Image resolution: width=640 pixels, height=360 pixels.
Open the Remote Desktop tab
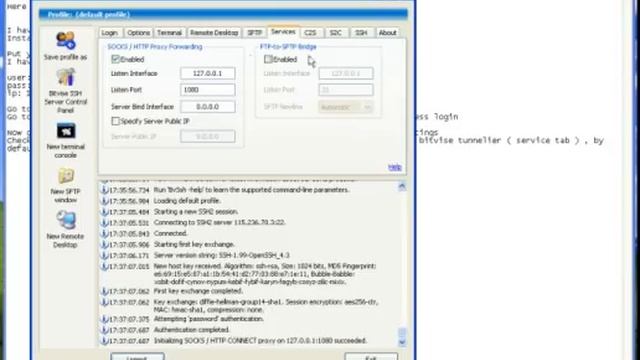click(x=214, y=33)
